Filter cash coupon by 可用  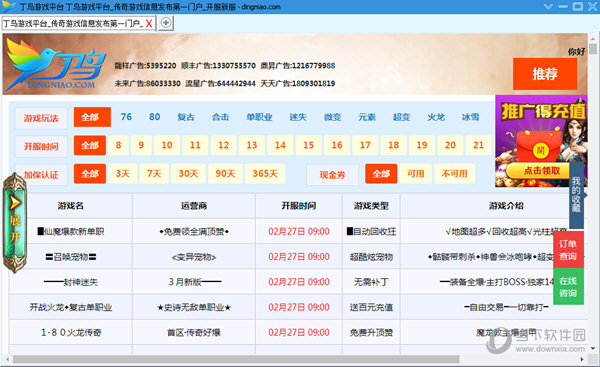click(416, 174)
